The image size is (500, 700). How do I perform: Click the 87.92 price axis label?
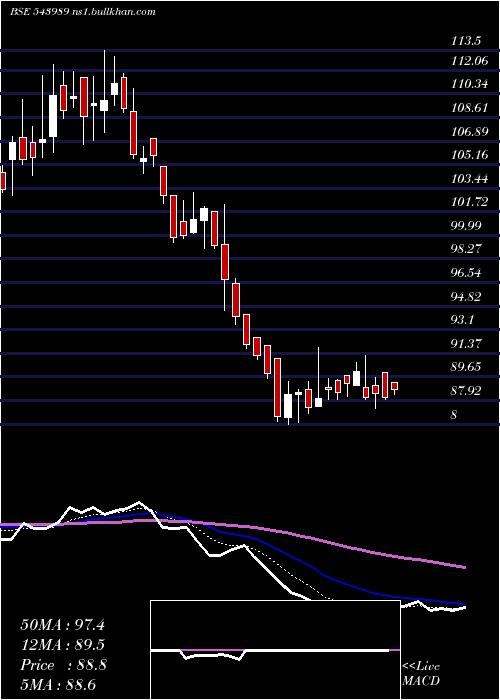(x=466, y=391)
